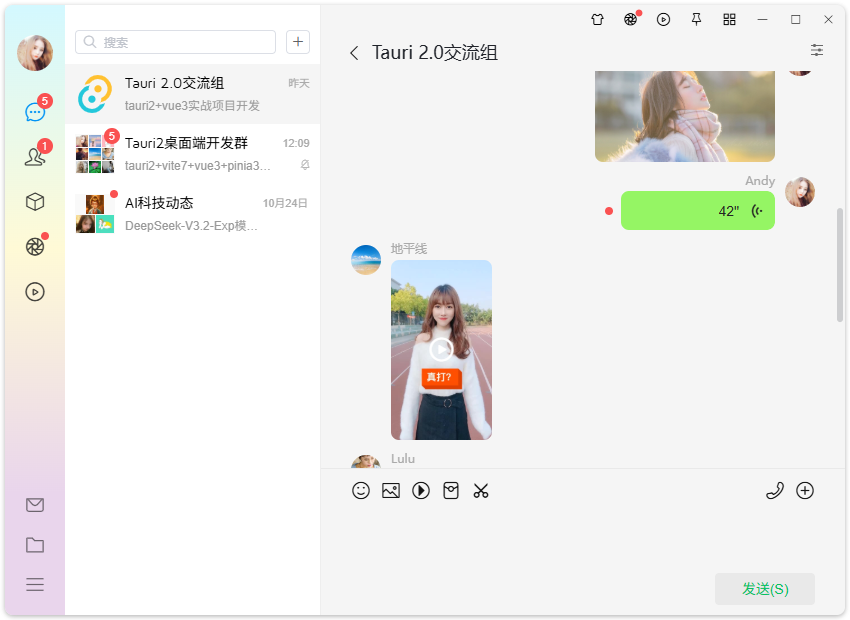Expand the plus menu beside the phone icon
850x620 pixels.
805,491
